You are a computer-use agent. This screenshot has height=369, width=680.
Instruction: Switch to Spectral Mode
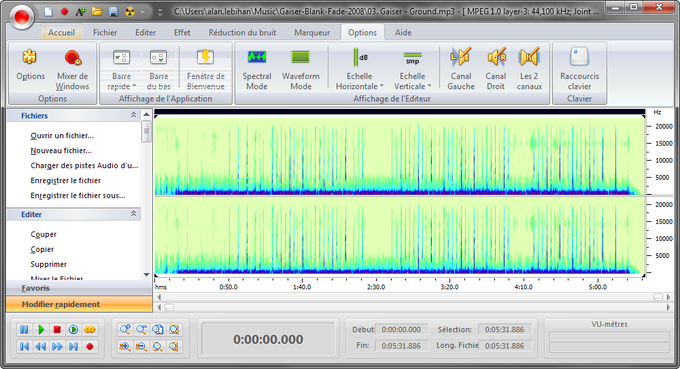pyautogui.click(x=257, y=69)
